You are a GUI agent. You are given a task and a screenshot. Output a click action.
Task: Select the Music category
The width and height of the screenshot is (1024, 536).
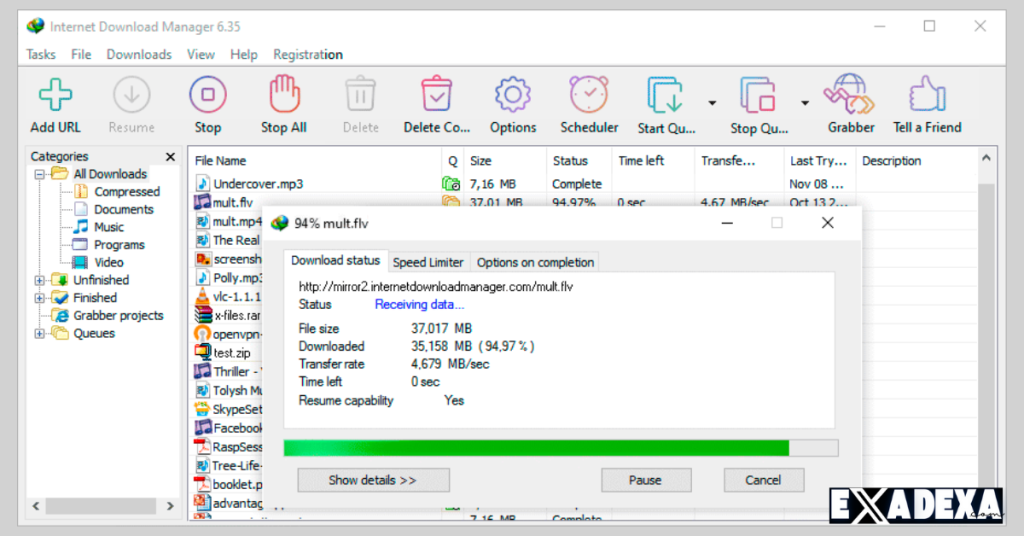coord(108,227)
